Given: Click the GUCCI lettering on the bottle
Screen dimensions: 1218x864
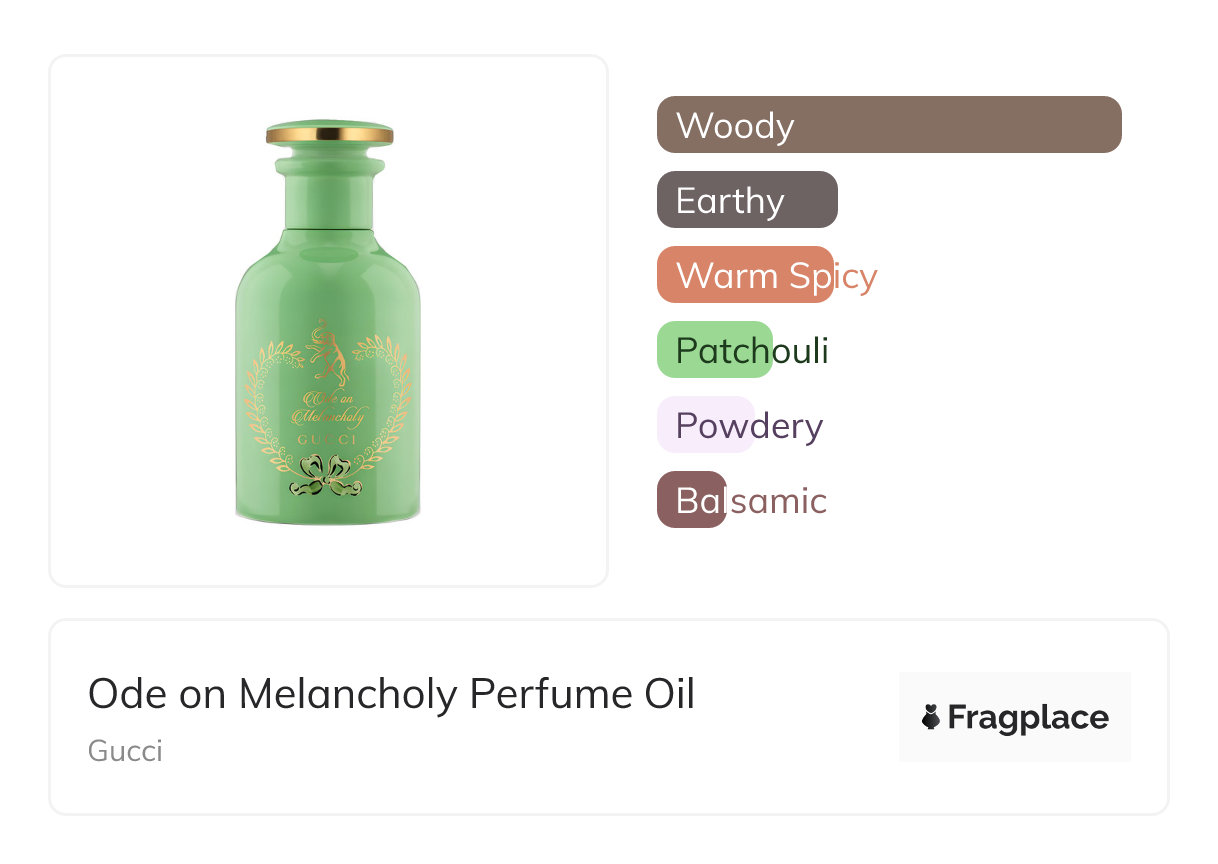Looking at the screenshot, I should pyautogui.click(x=327, y=440).
